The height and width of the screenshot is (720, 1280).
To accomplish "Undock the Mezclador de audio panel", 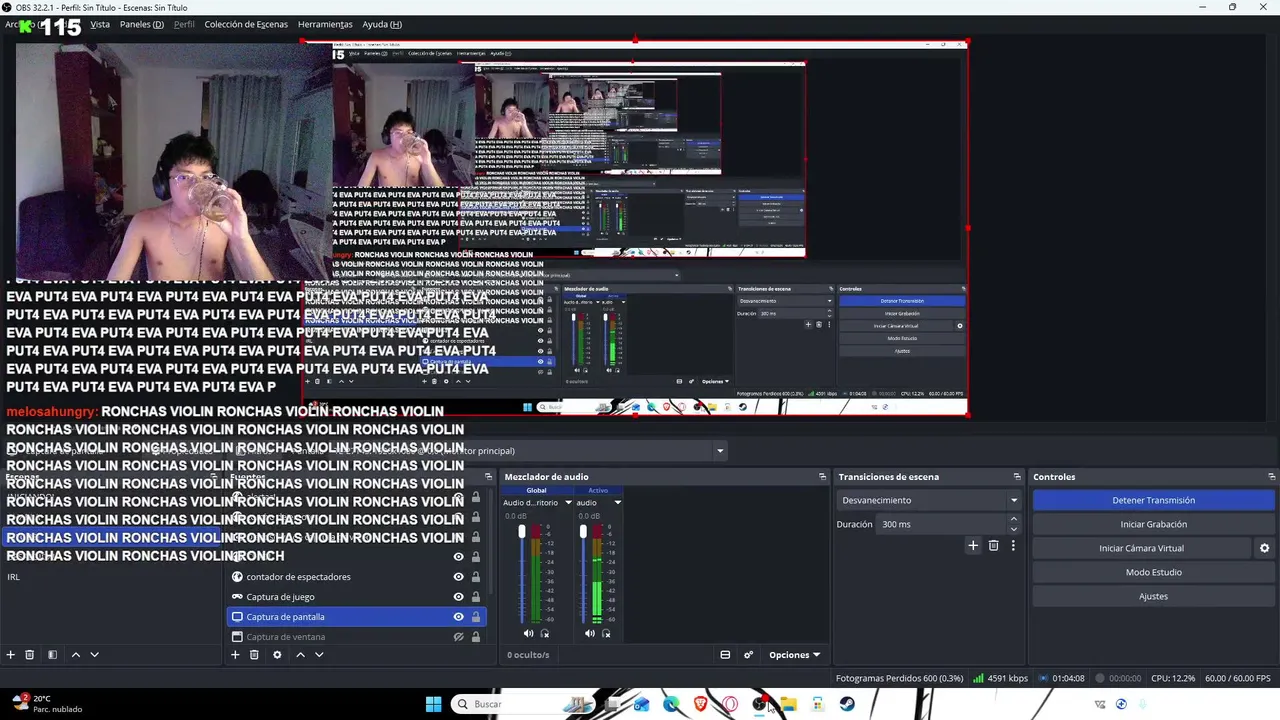I will [822, 477].
